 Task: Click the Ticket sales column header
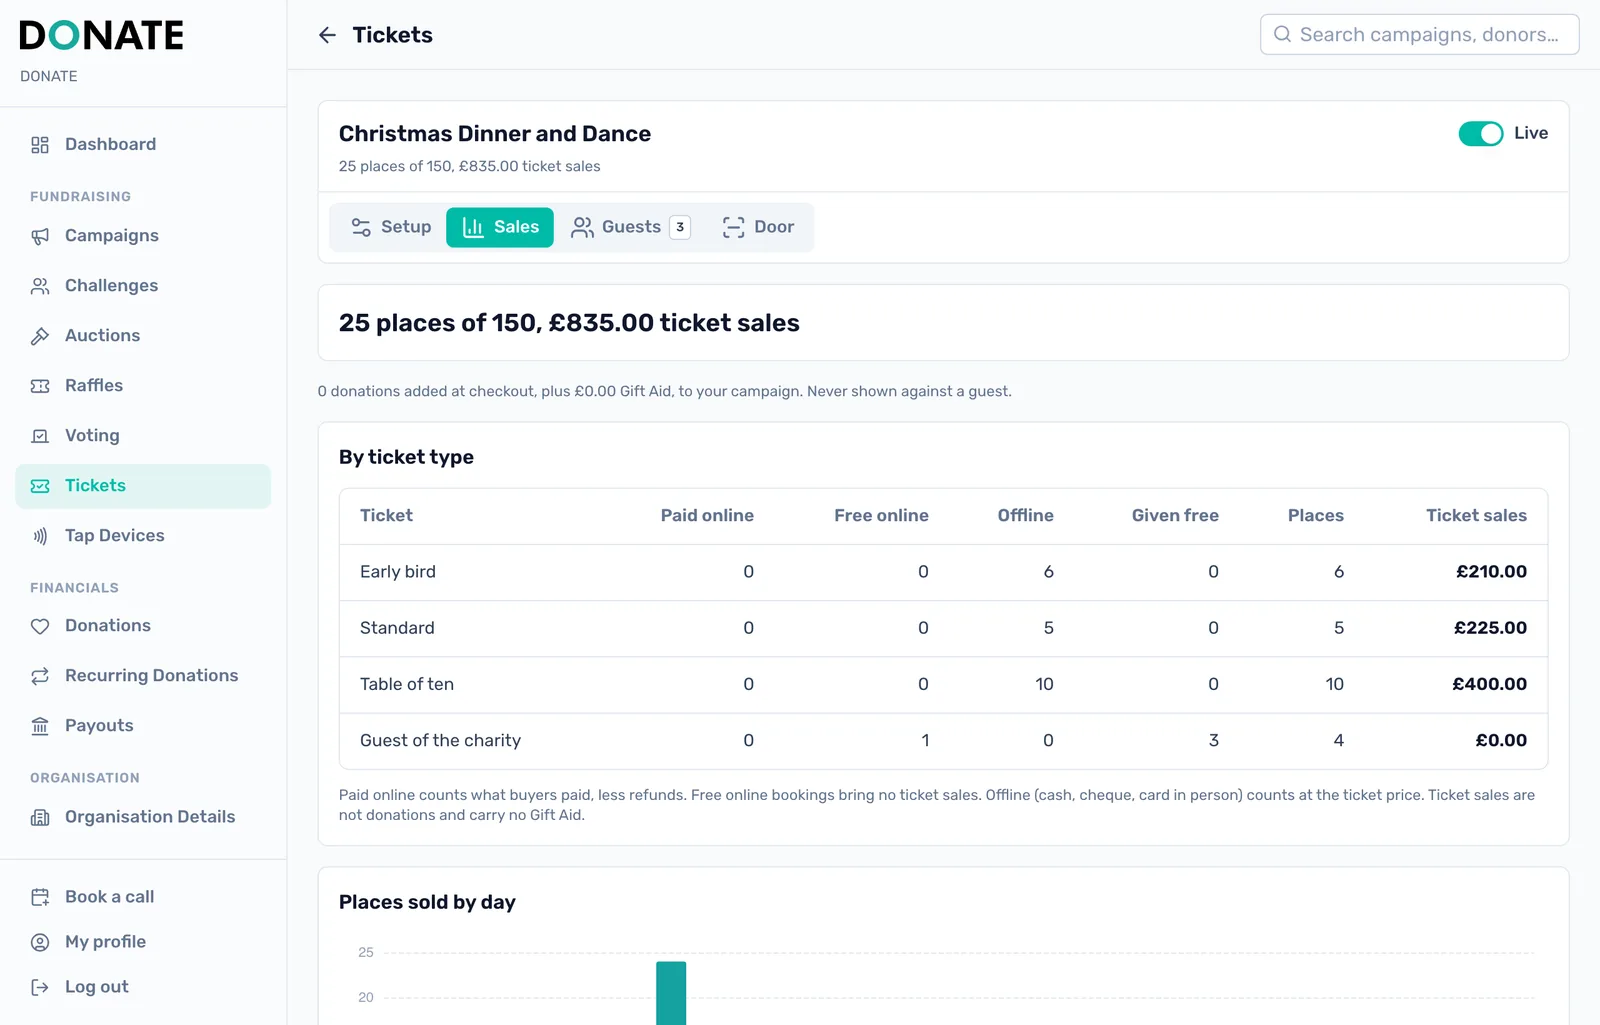point(1476,516)
